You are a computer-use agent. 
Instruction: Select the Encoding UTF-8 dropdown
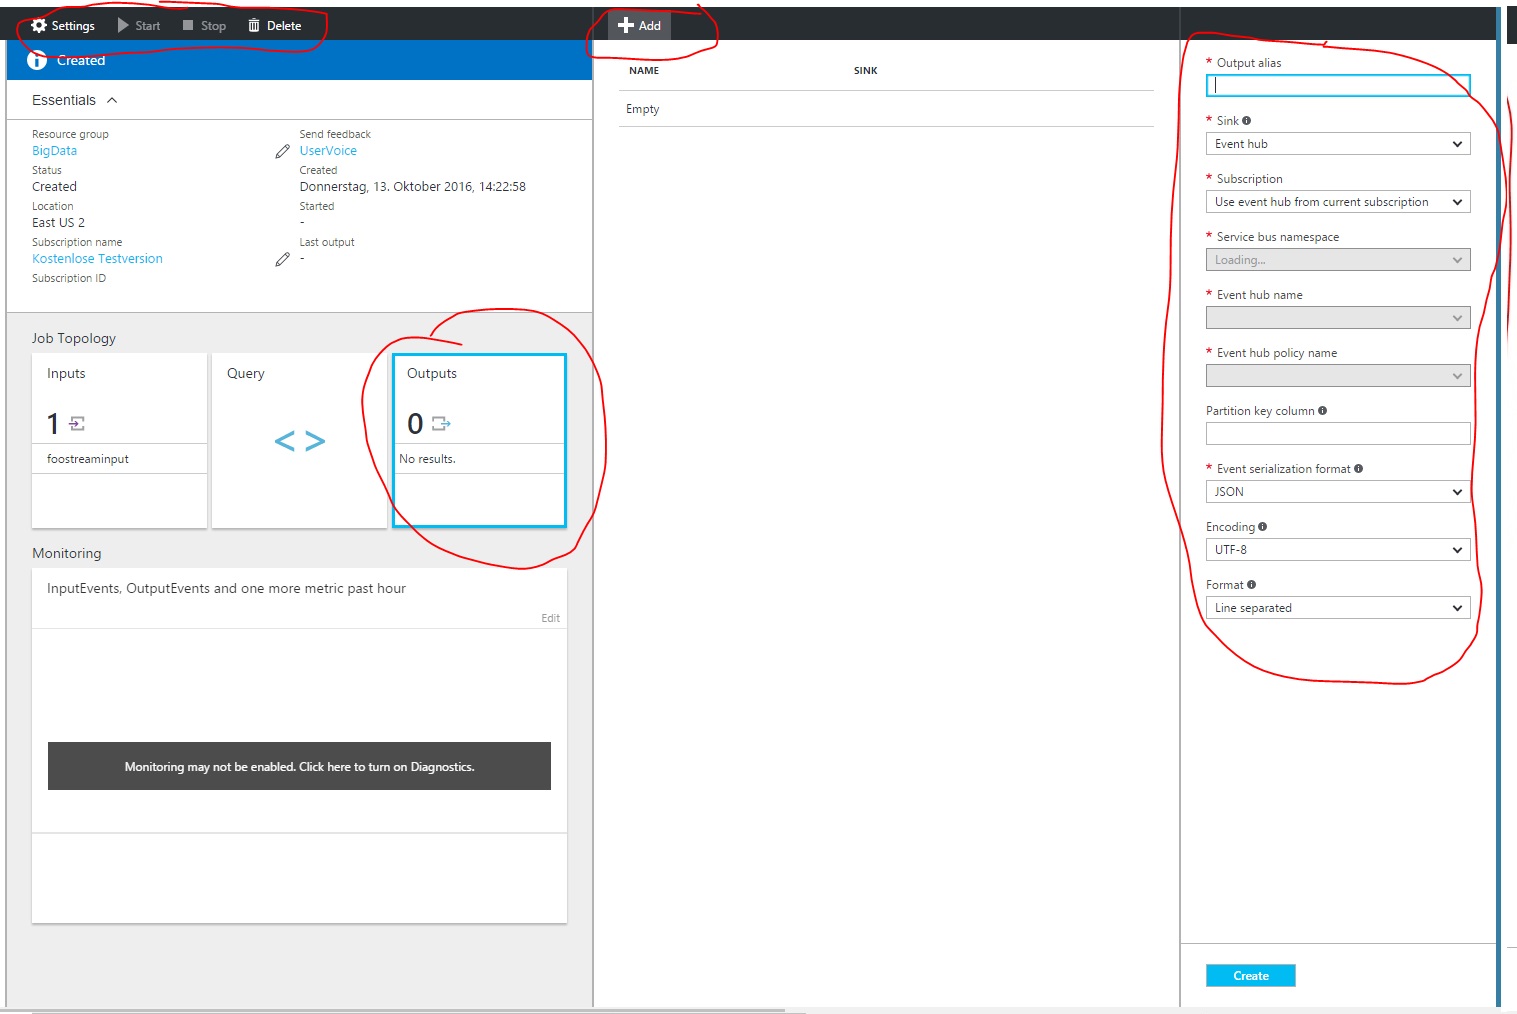tap(1337, 550)
